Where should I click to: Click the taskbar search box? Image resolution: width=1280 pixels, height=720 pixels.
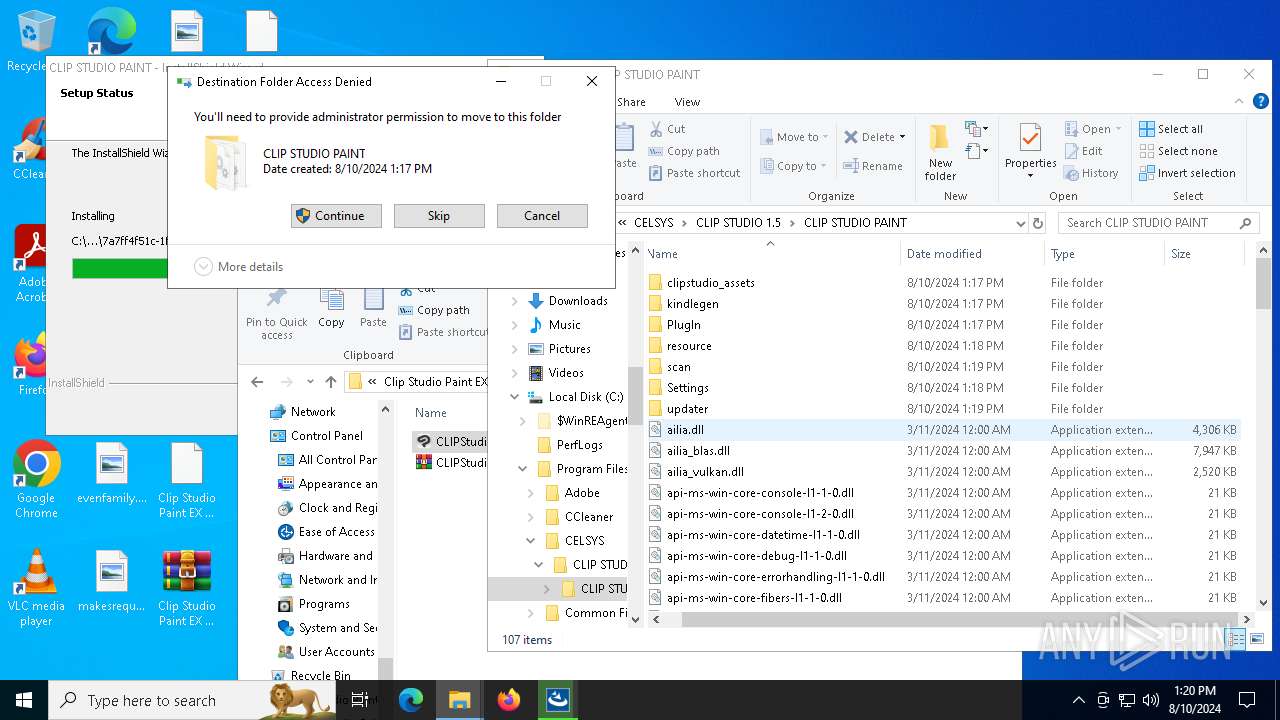click(194, 700)
